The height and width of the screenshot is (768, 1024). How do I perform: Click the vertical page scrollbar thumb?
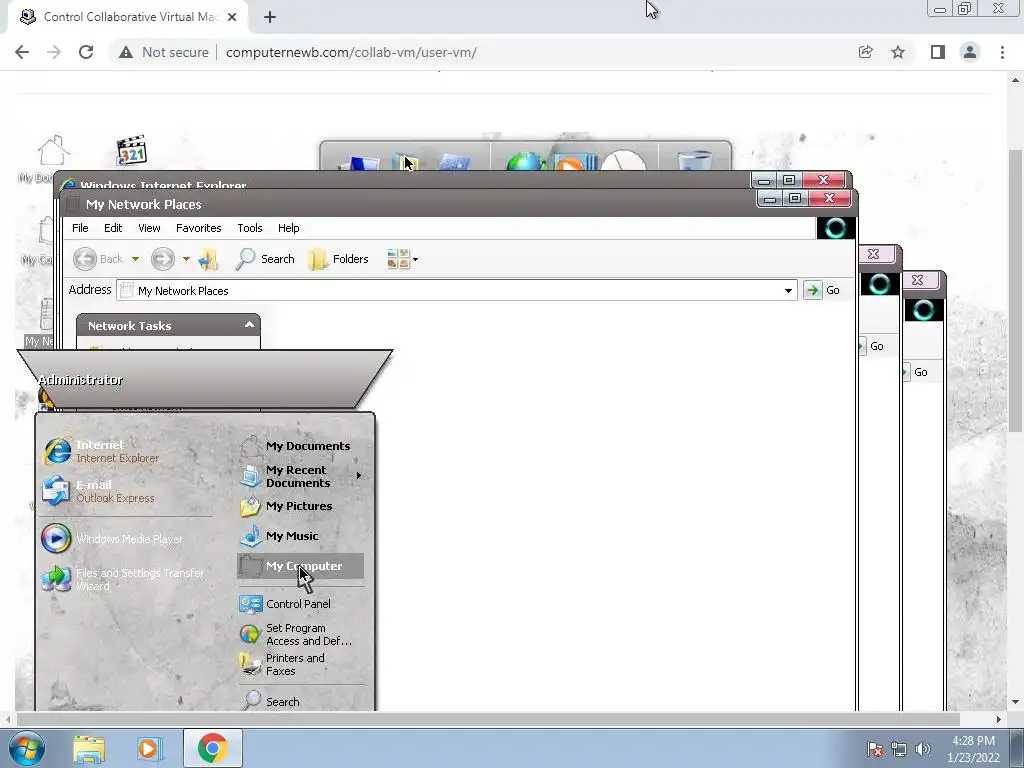tap(1016, 291)
